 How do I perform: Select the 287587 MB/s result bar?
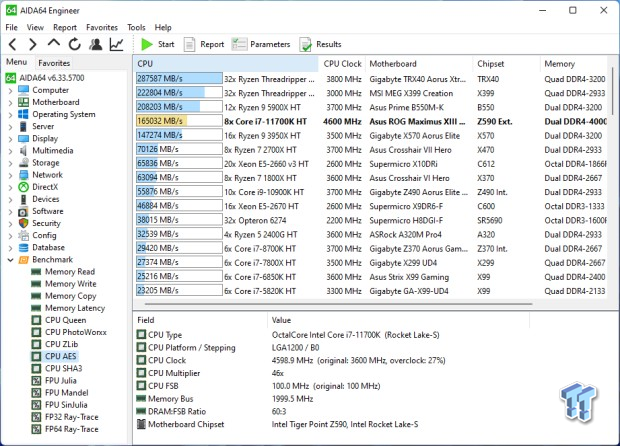pos(179,79)
